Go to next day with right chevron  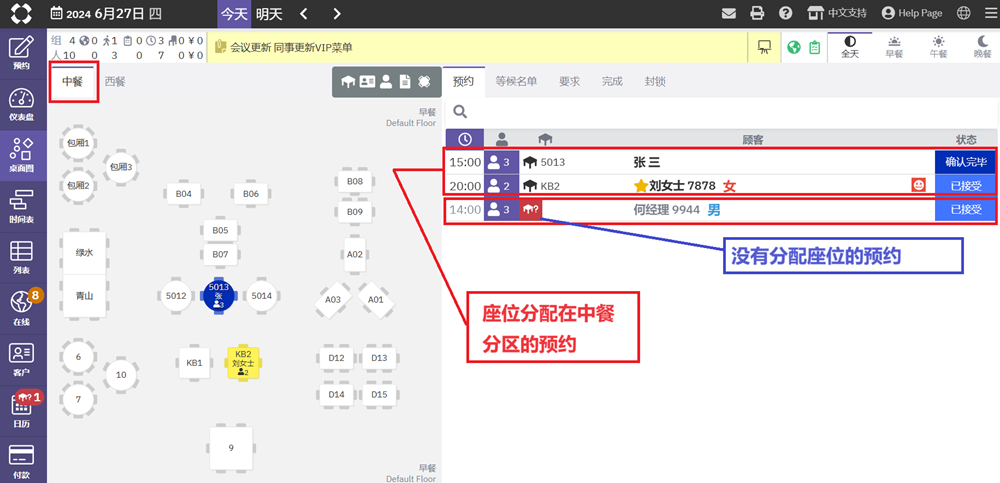337,13
